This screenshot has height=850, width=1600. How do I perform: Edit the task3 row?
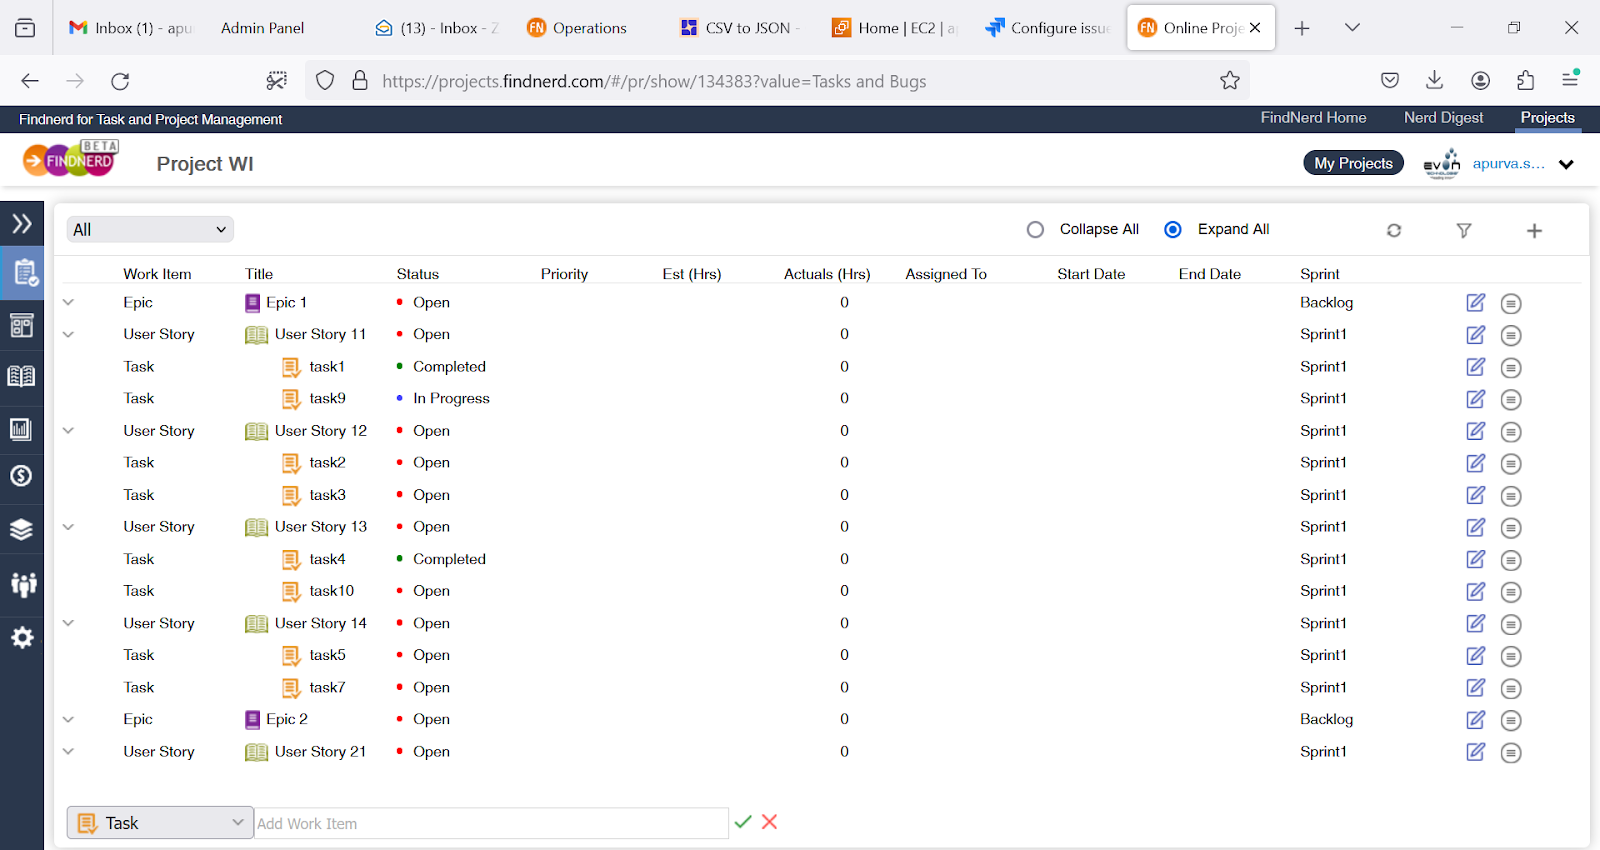click(x=1476, y=495)
